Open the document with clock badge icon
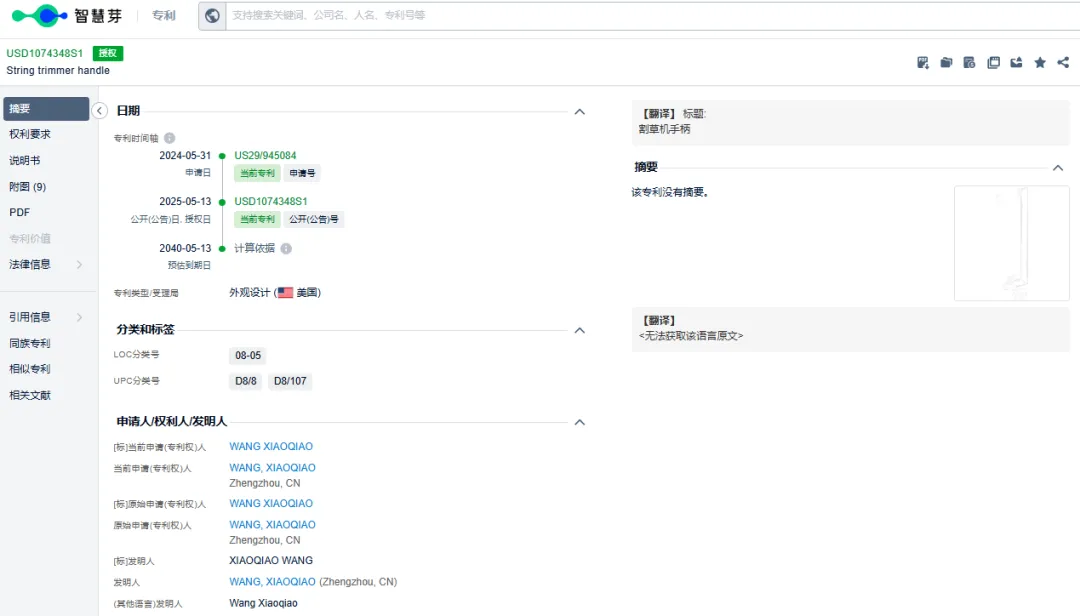The image size is (1080, 616). (970, 63)
